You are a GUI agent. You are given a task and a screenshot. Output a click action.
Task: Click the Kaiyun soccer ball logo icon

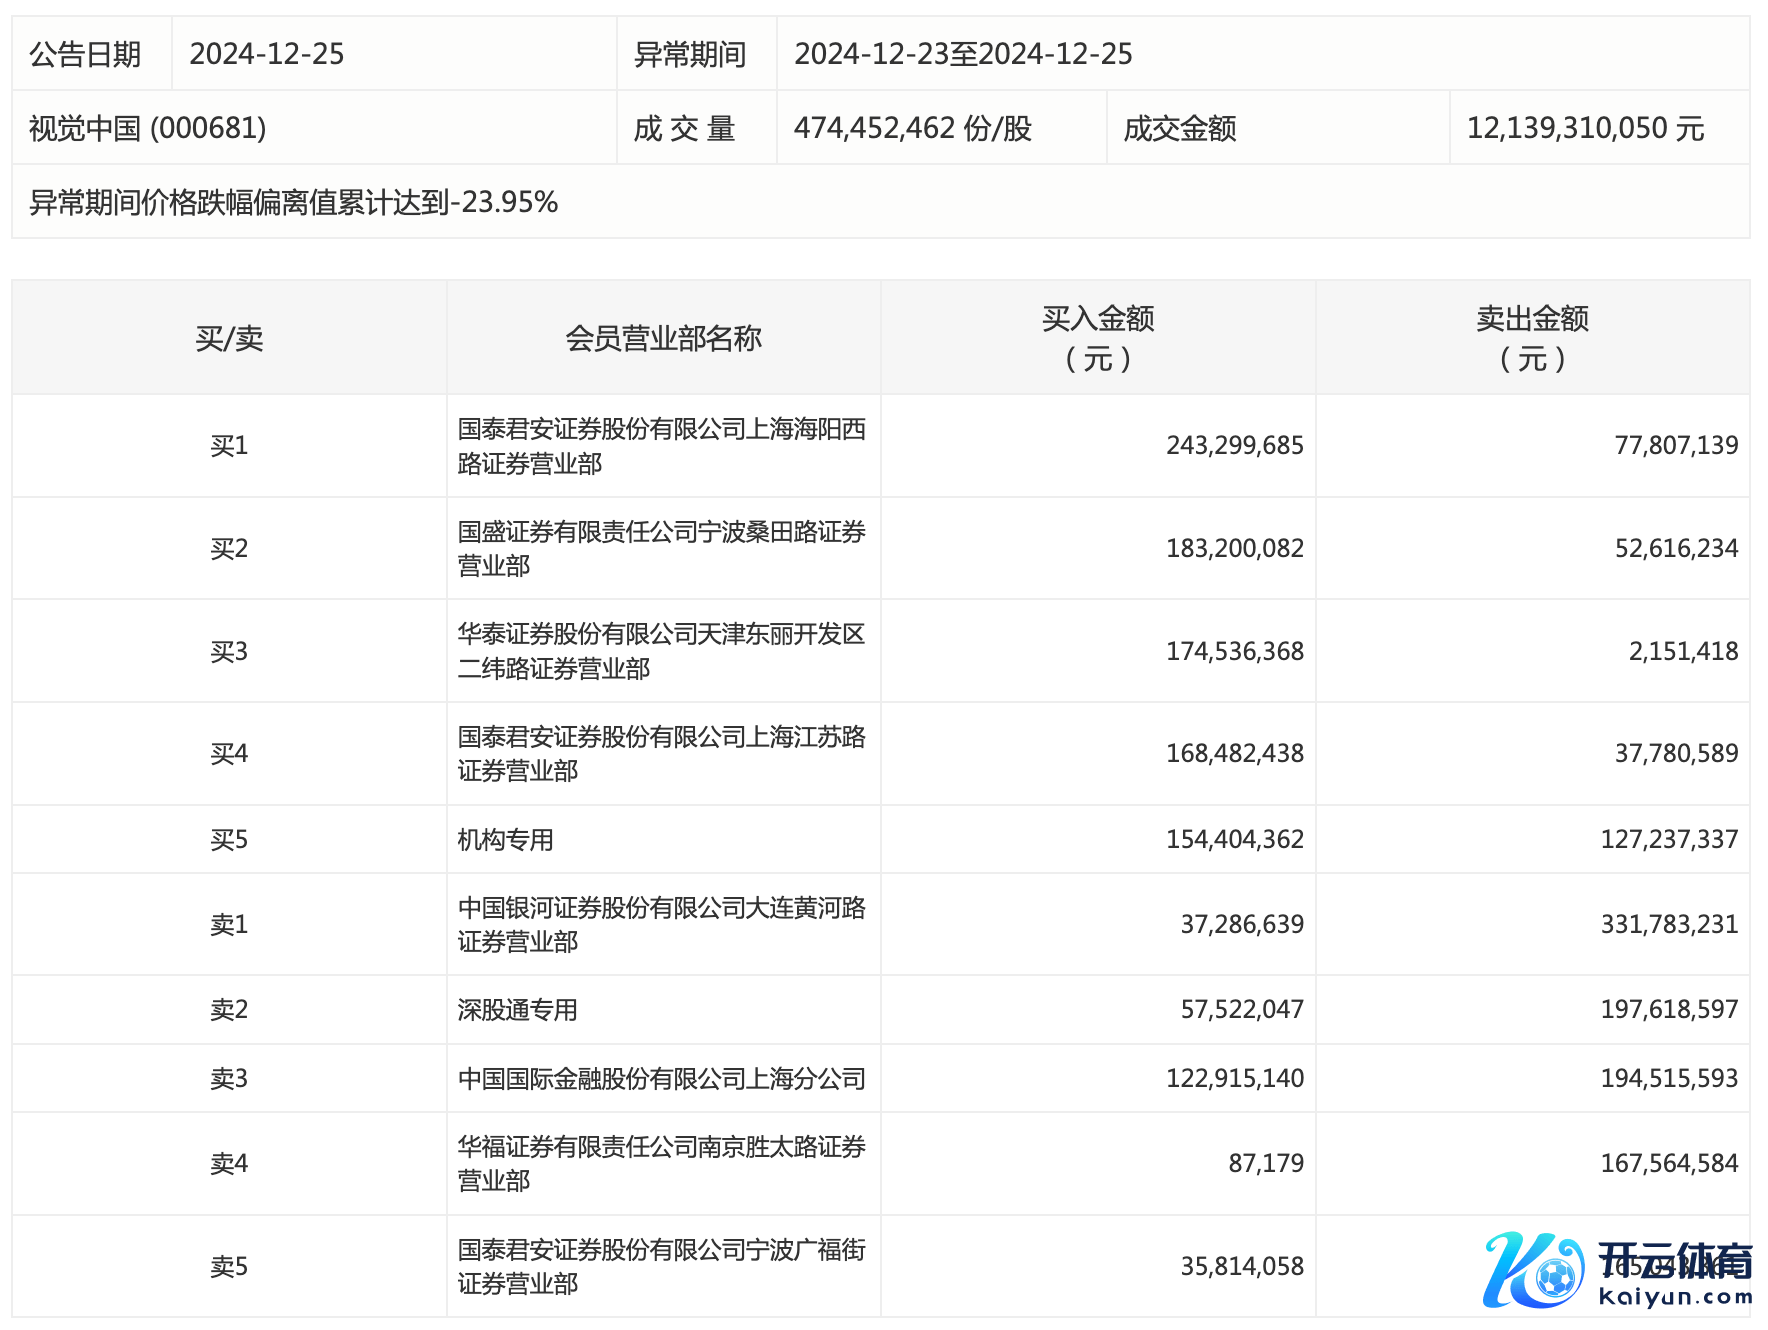coord(1533,1270)
